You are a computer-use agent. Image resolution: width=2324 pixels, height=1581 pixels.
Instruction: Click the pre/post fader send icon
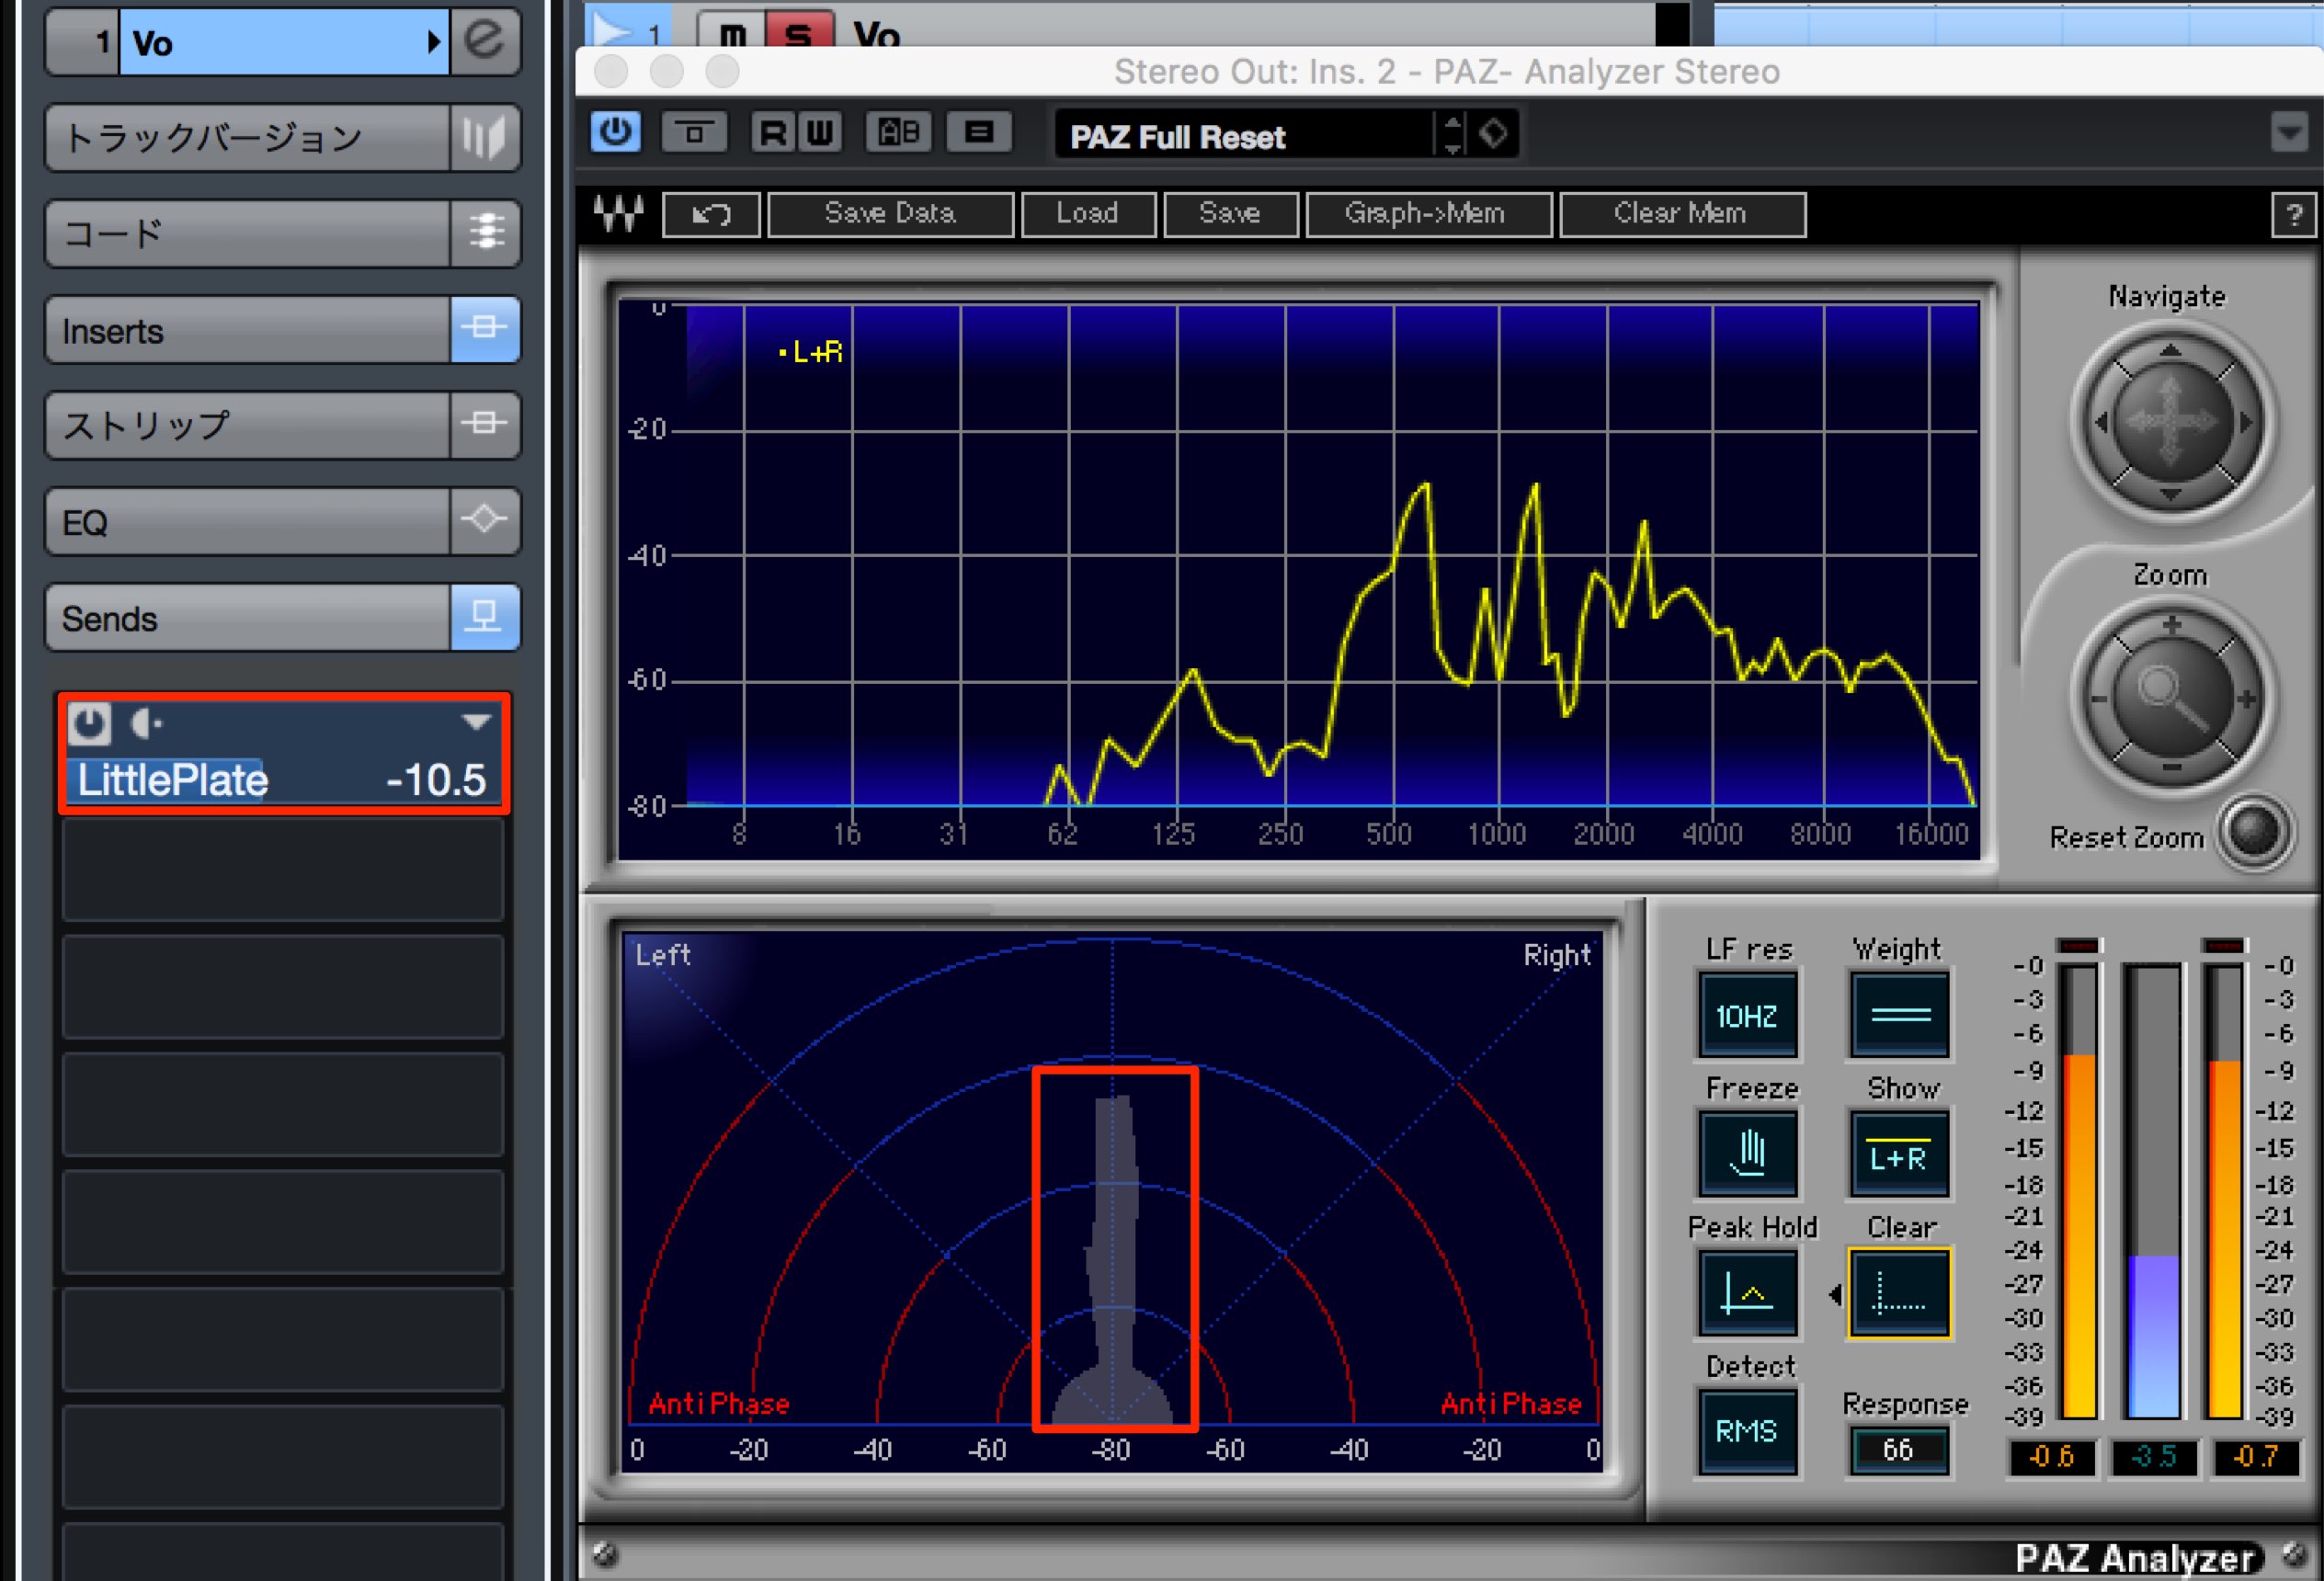146,723
